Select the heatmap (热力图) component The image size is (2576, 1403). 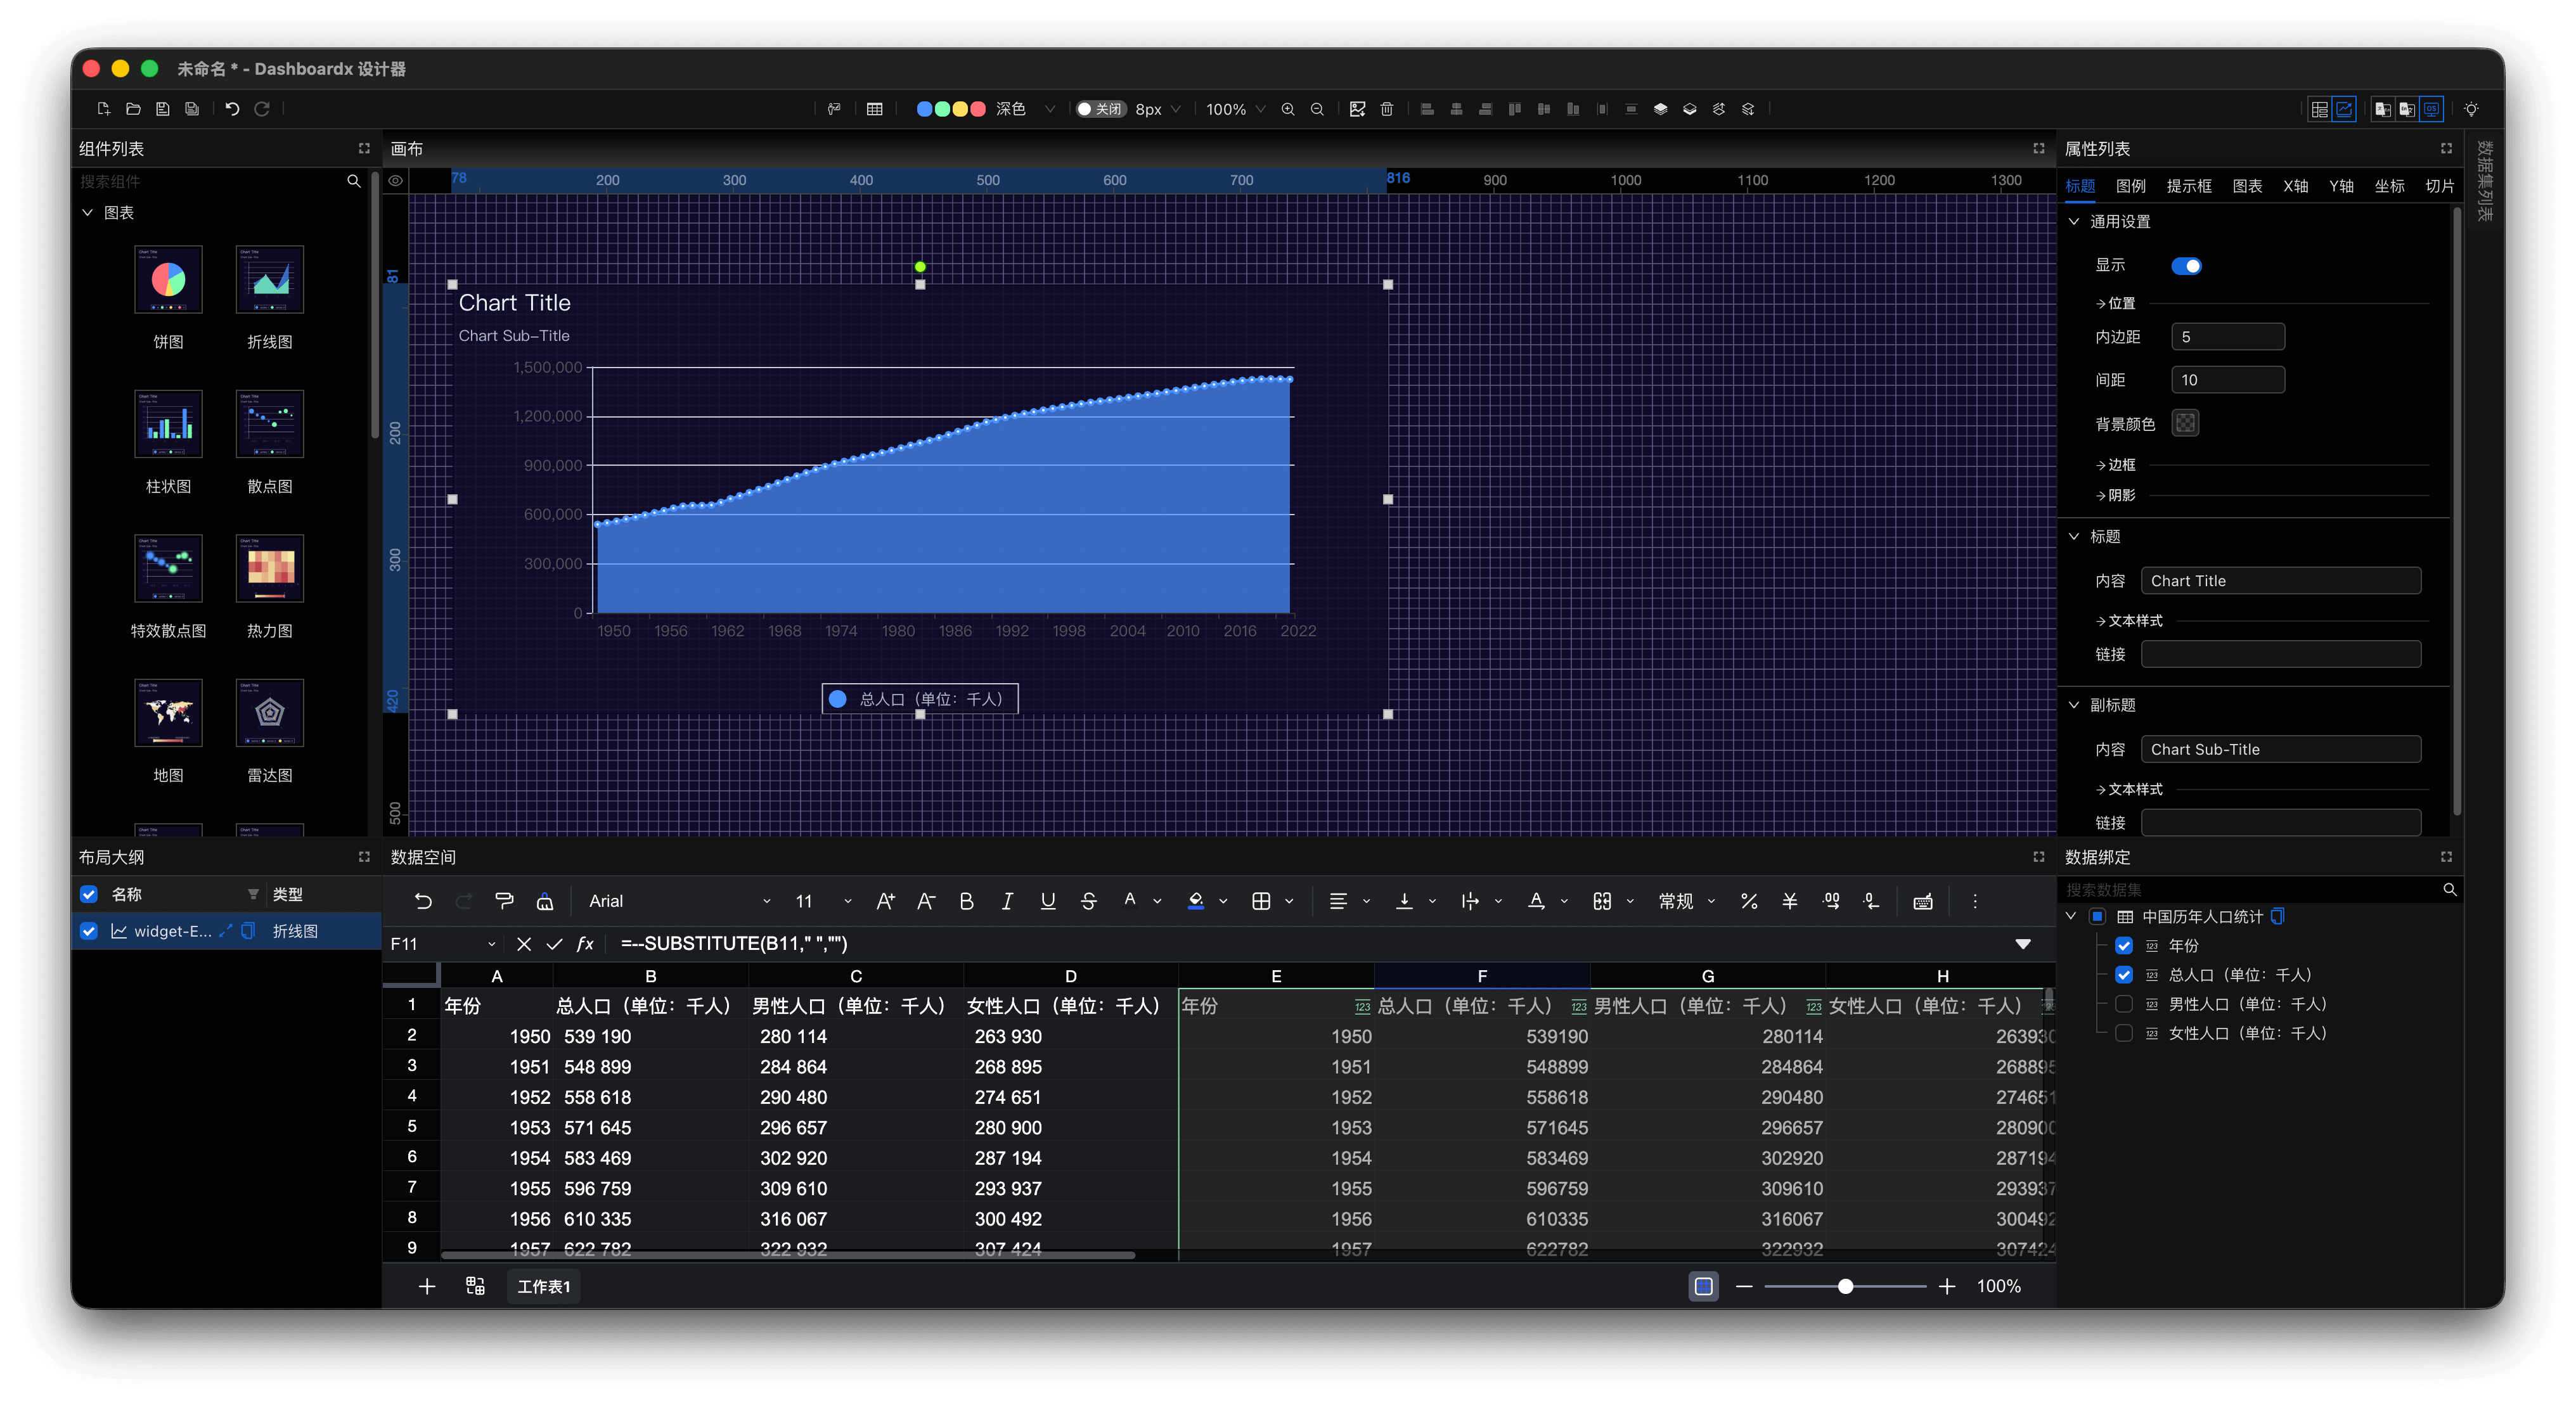point(269,569)
